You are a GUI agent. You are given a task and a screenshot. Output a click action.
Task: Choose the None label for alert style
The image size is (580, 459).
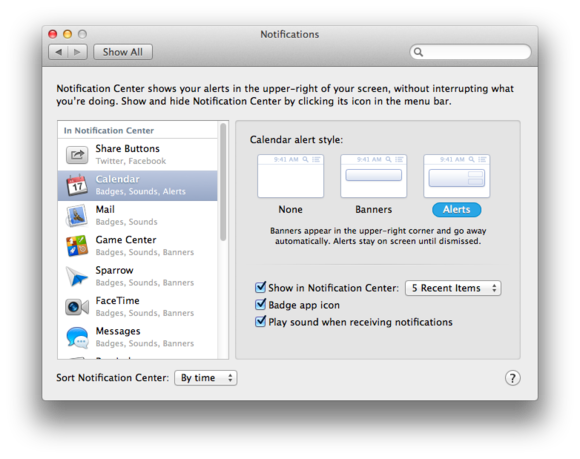(x=290, y=209)
